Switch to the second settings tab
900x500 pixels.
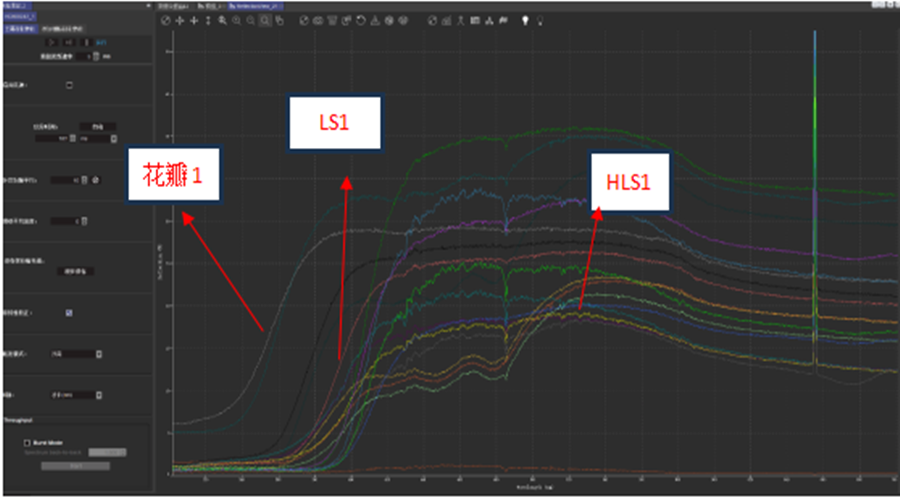[x=62, y=28]
